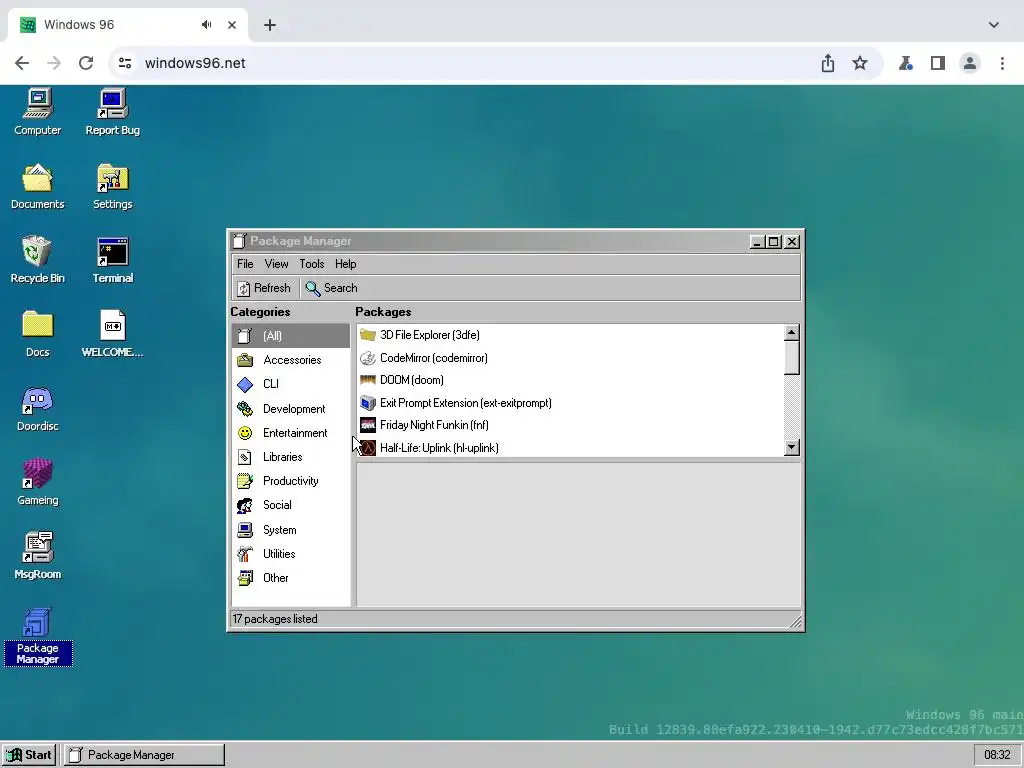Click the Search toolbar button
The width and height of the screenshot is (1024, 768).
coord(331,288)
